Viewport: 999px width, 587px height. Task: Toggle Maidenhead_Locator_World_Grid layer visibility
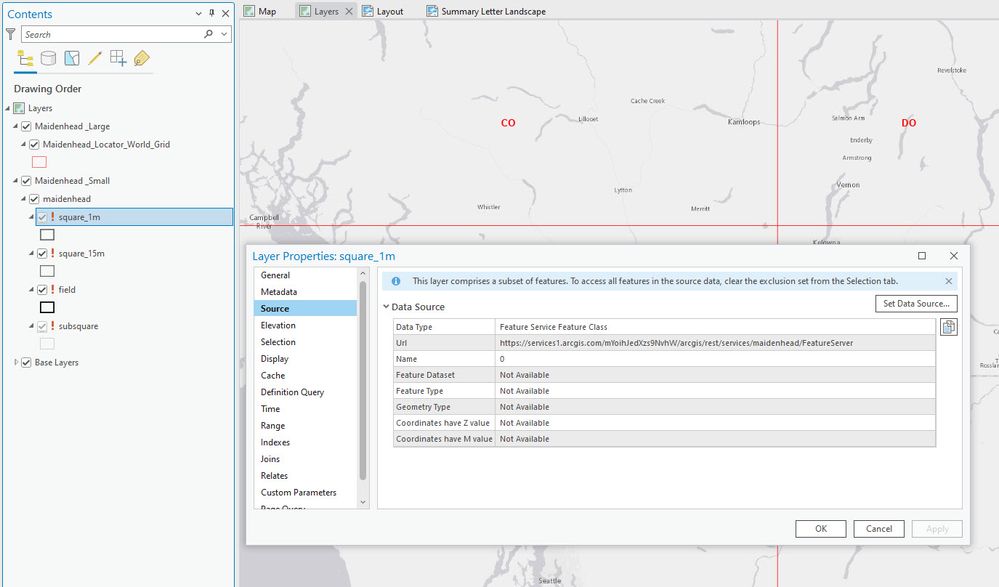[34, 145]
